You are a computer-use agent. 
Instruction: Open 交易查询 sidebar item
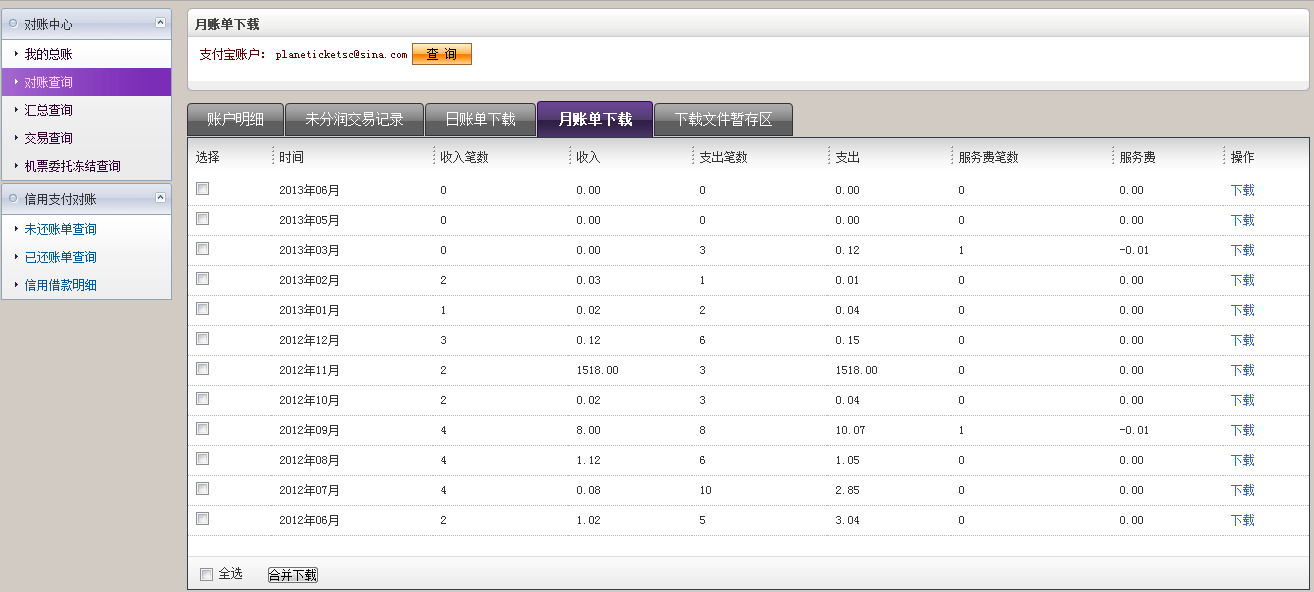48,138
